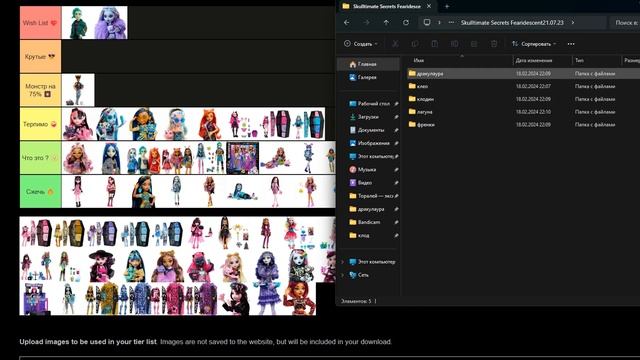Click the Paste icon in Explorer toolbar

[434, 44]
